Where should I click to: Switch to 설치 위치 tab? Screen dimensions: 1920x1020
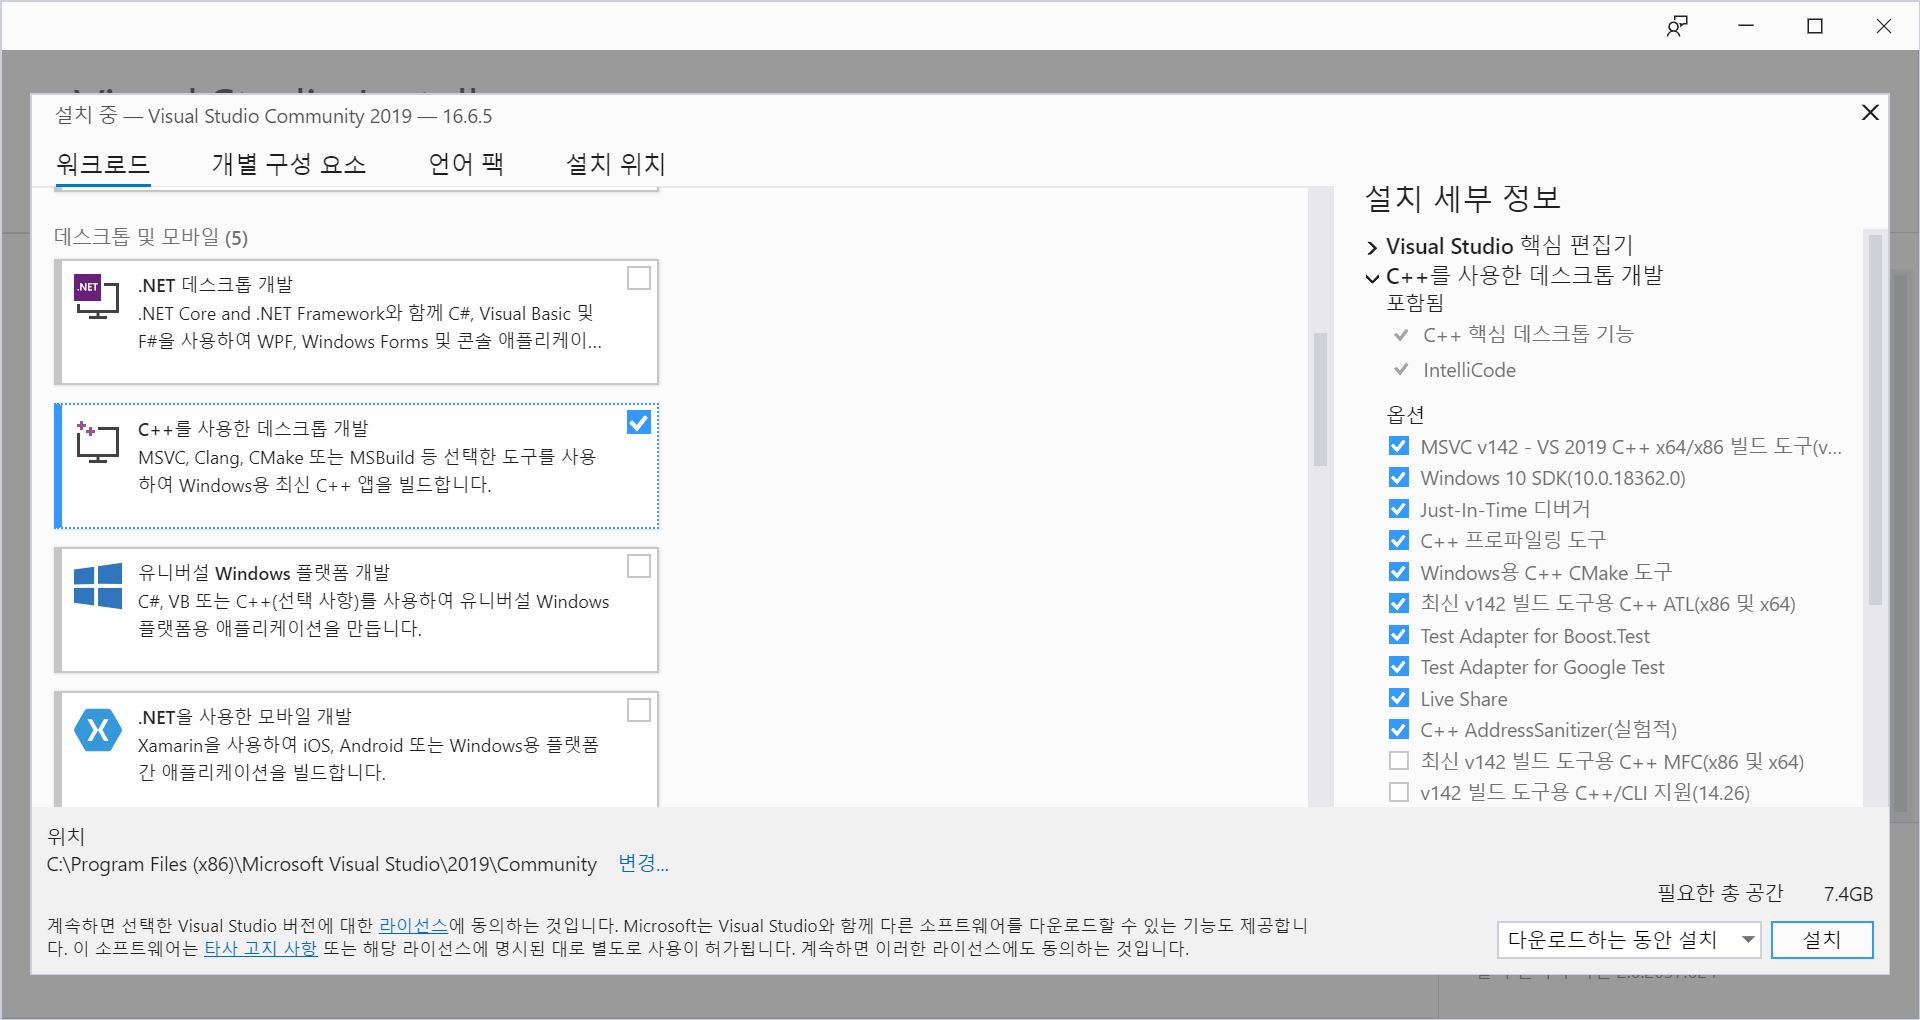616,164
